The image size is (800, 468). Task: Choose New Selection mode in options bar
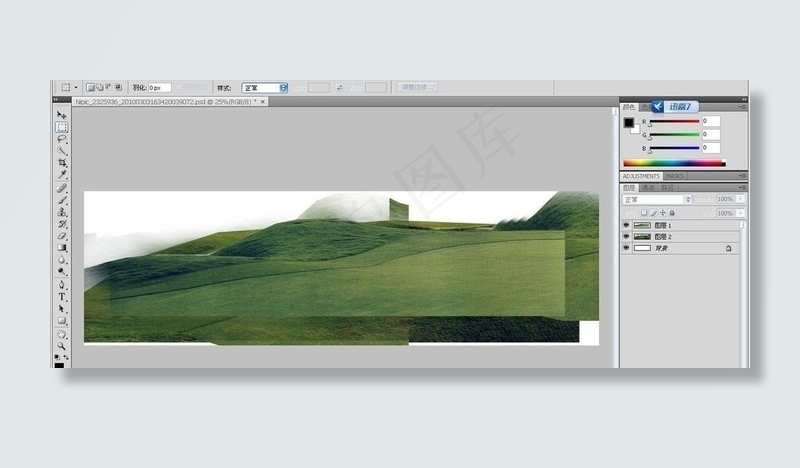[90, 87]
